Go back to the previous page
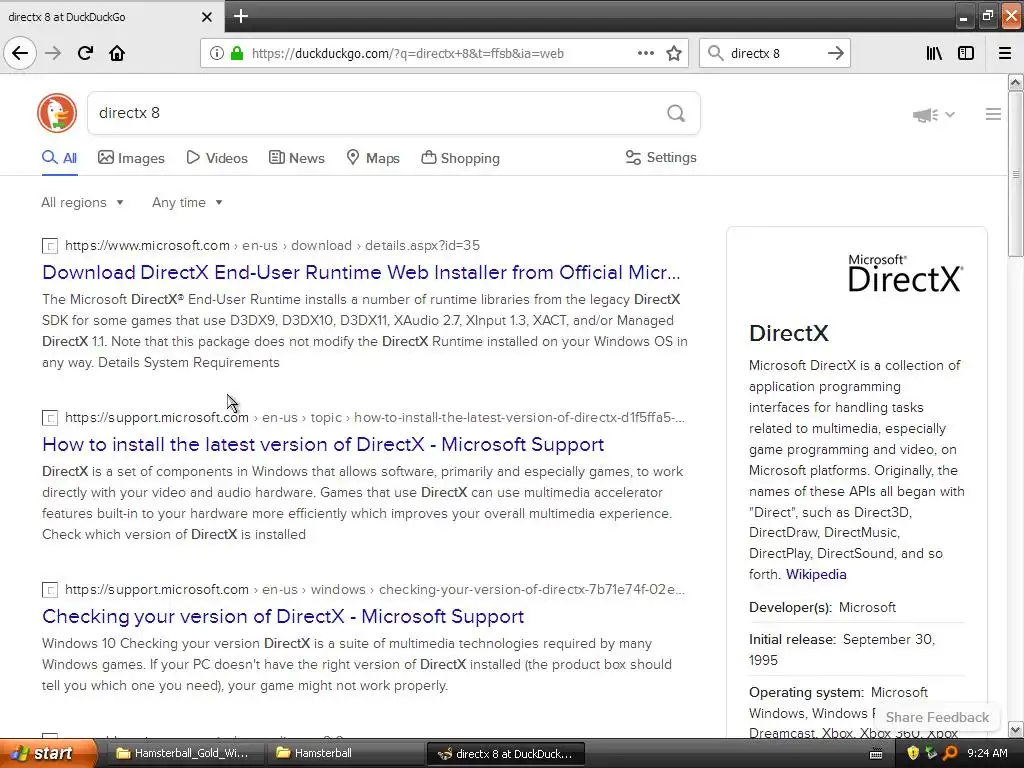Image resolution: width=1024 pixels, height=768 pixels. tap(20, 53)
